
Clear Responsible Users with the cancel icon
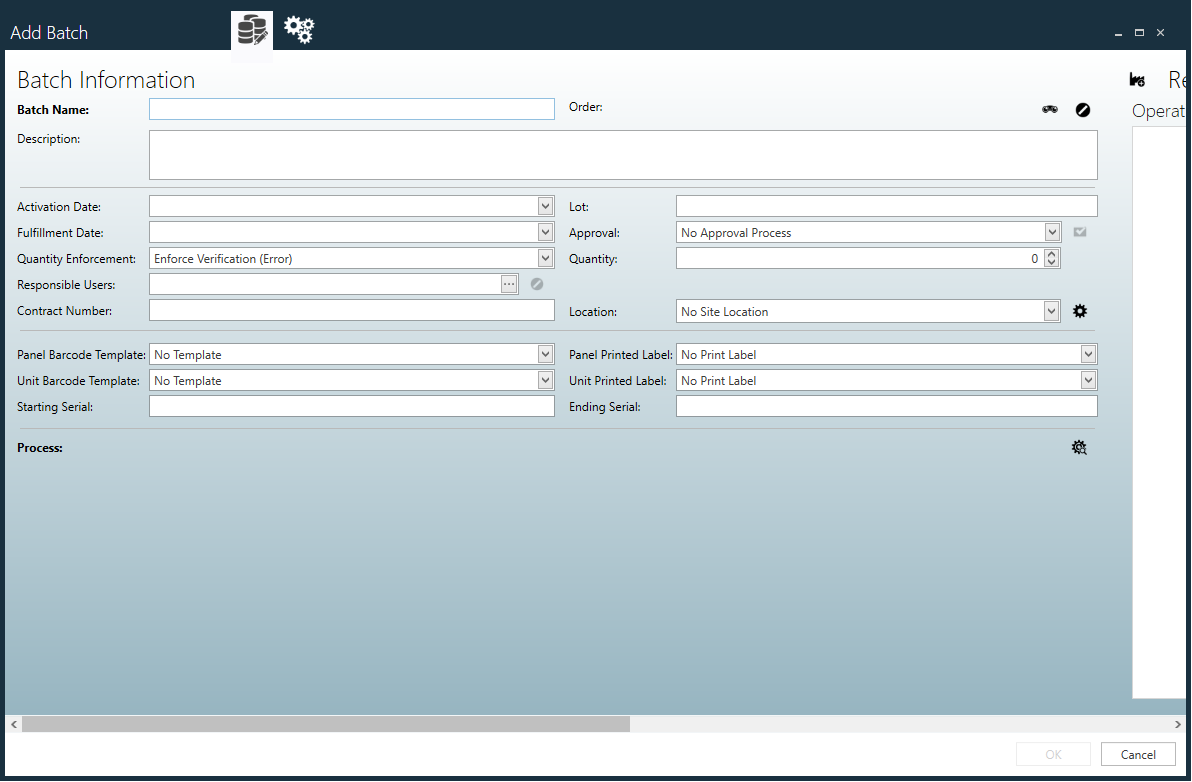click(x=536, y=284)
